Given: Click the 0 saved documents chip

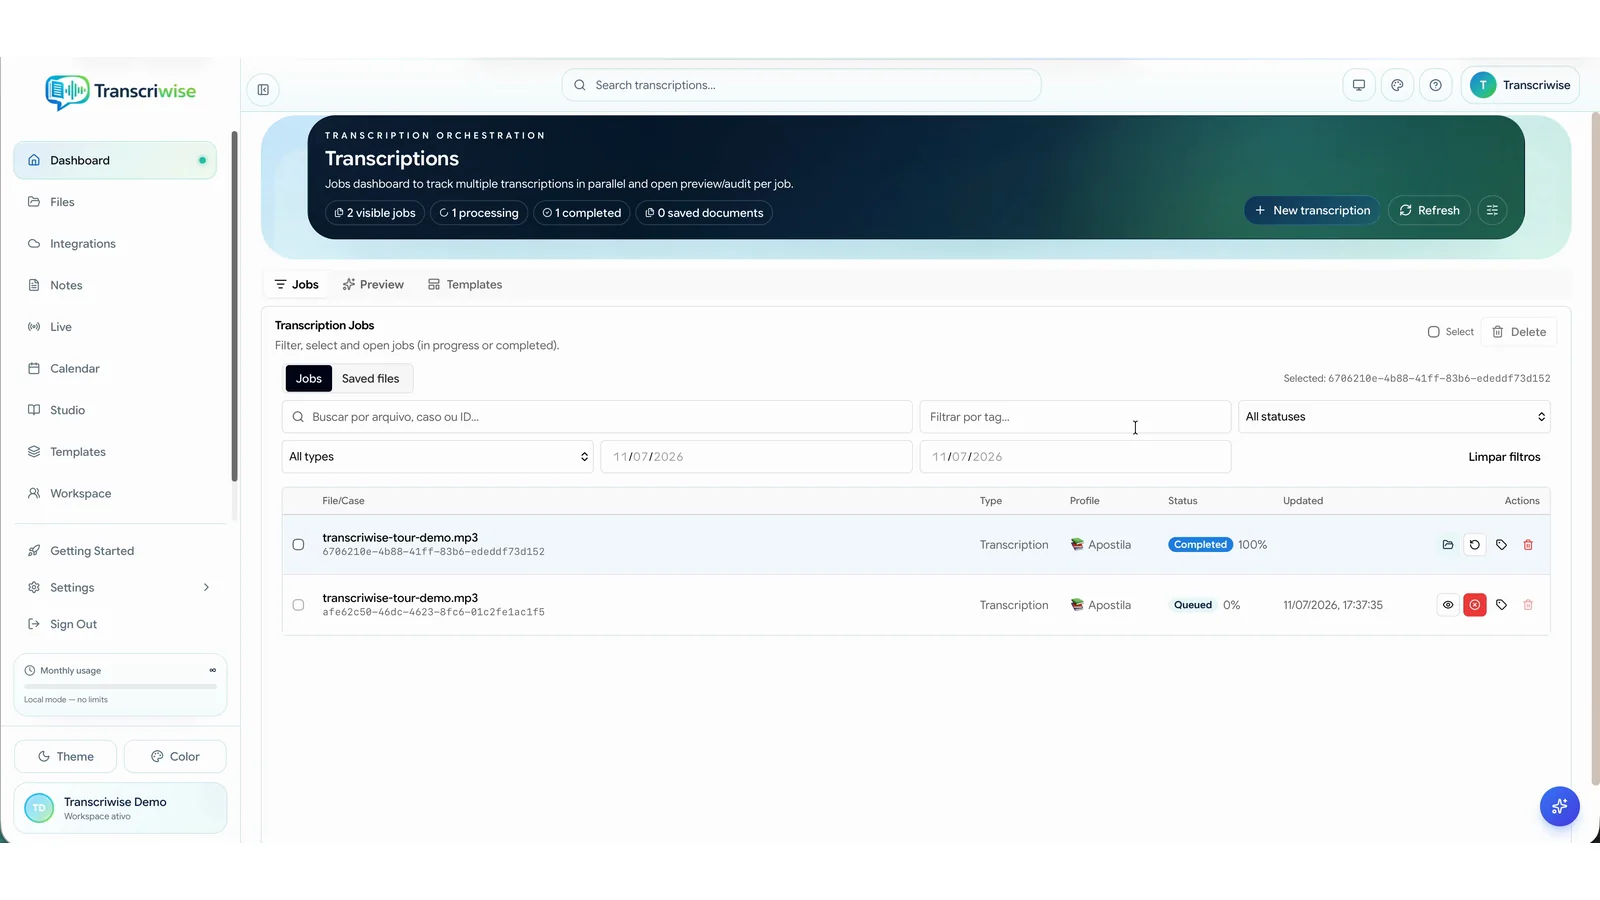Looking at the screenshot, I should coord(704,213).
